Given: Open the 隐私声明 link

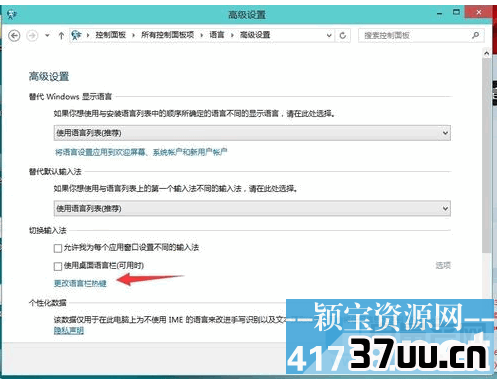Looking at the screenshot, I should pyautogui.click(x=69, y=331).
